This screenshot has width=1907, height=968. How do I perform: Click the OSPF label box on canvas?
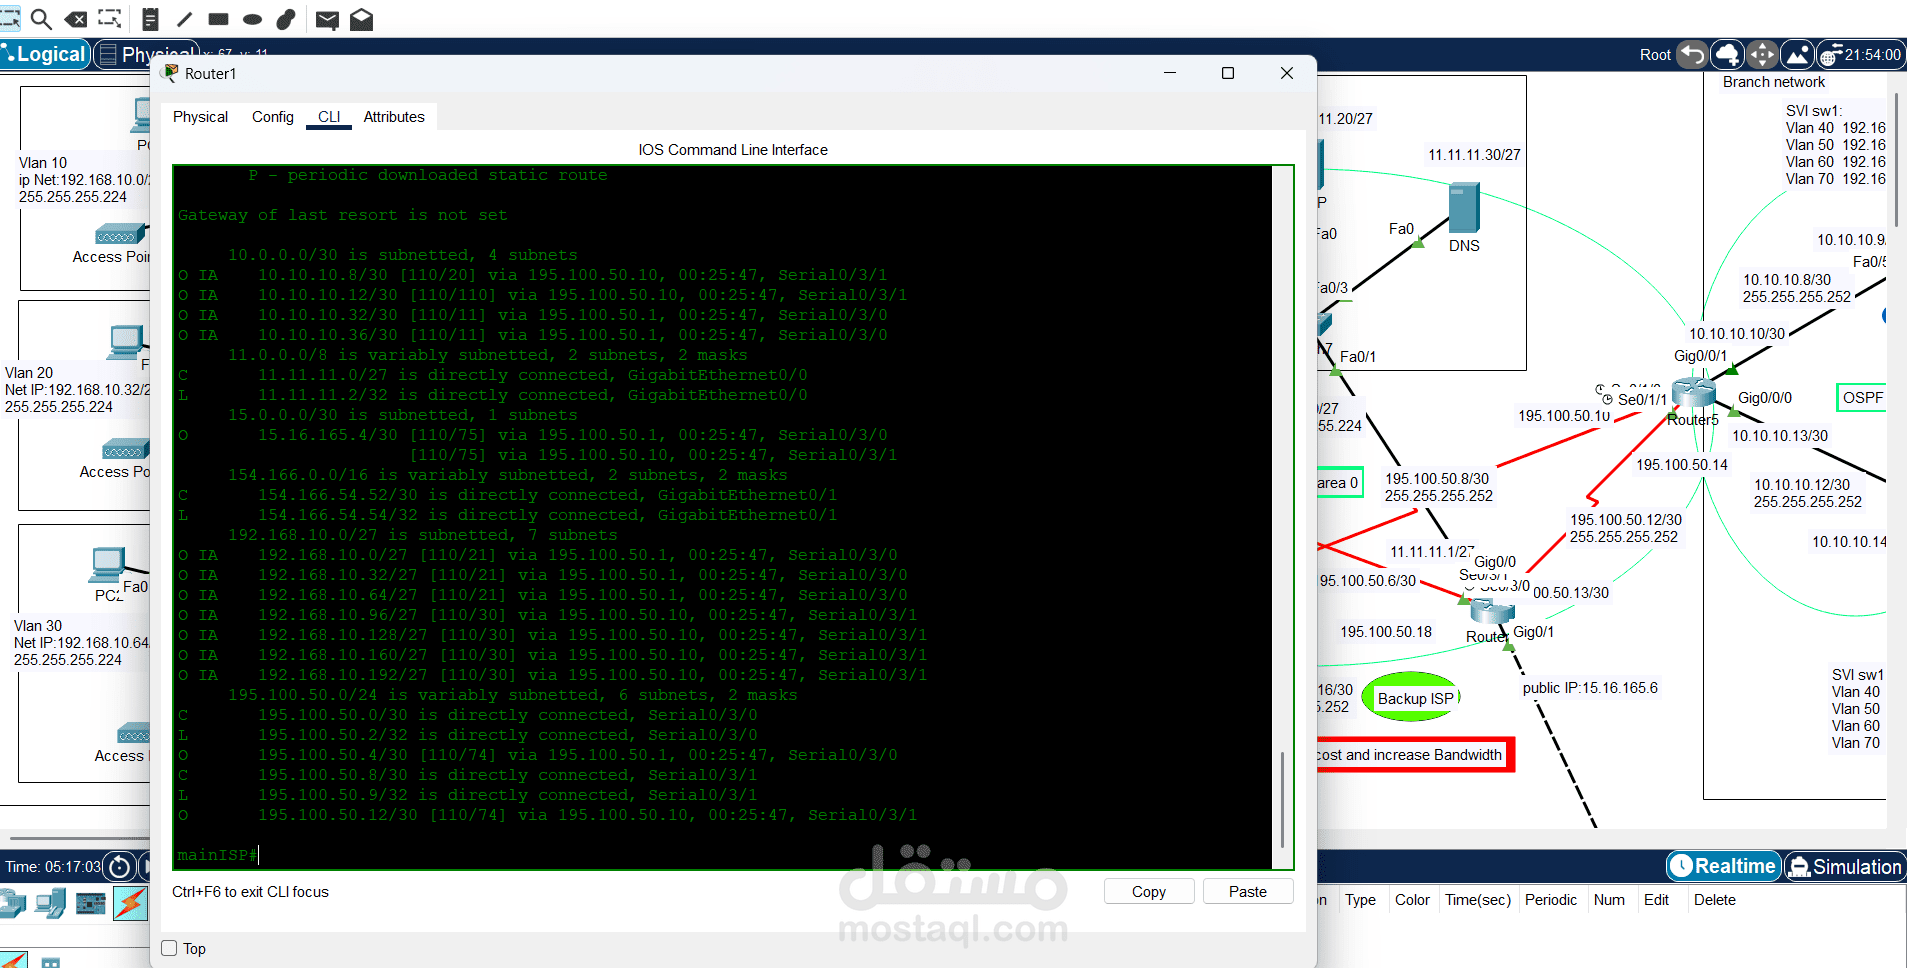click(x=1862, y=397)
